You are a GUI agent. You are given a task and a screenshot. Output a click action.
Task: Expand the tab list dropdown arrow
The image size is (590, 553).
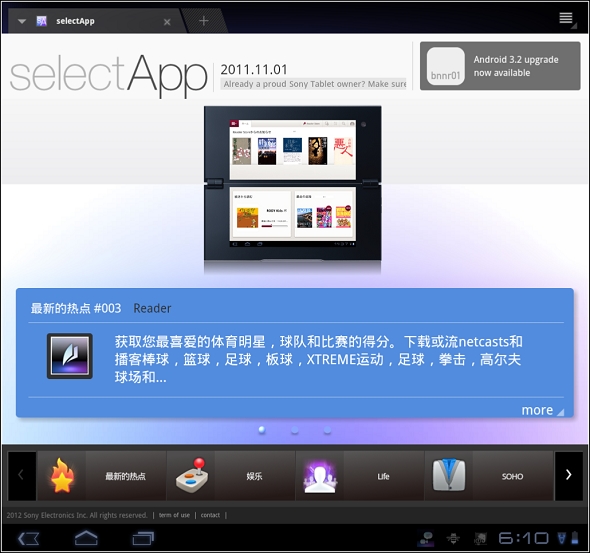coord(22,21)
